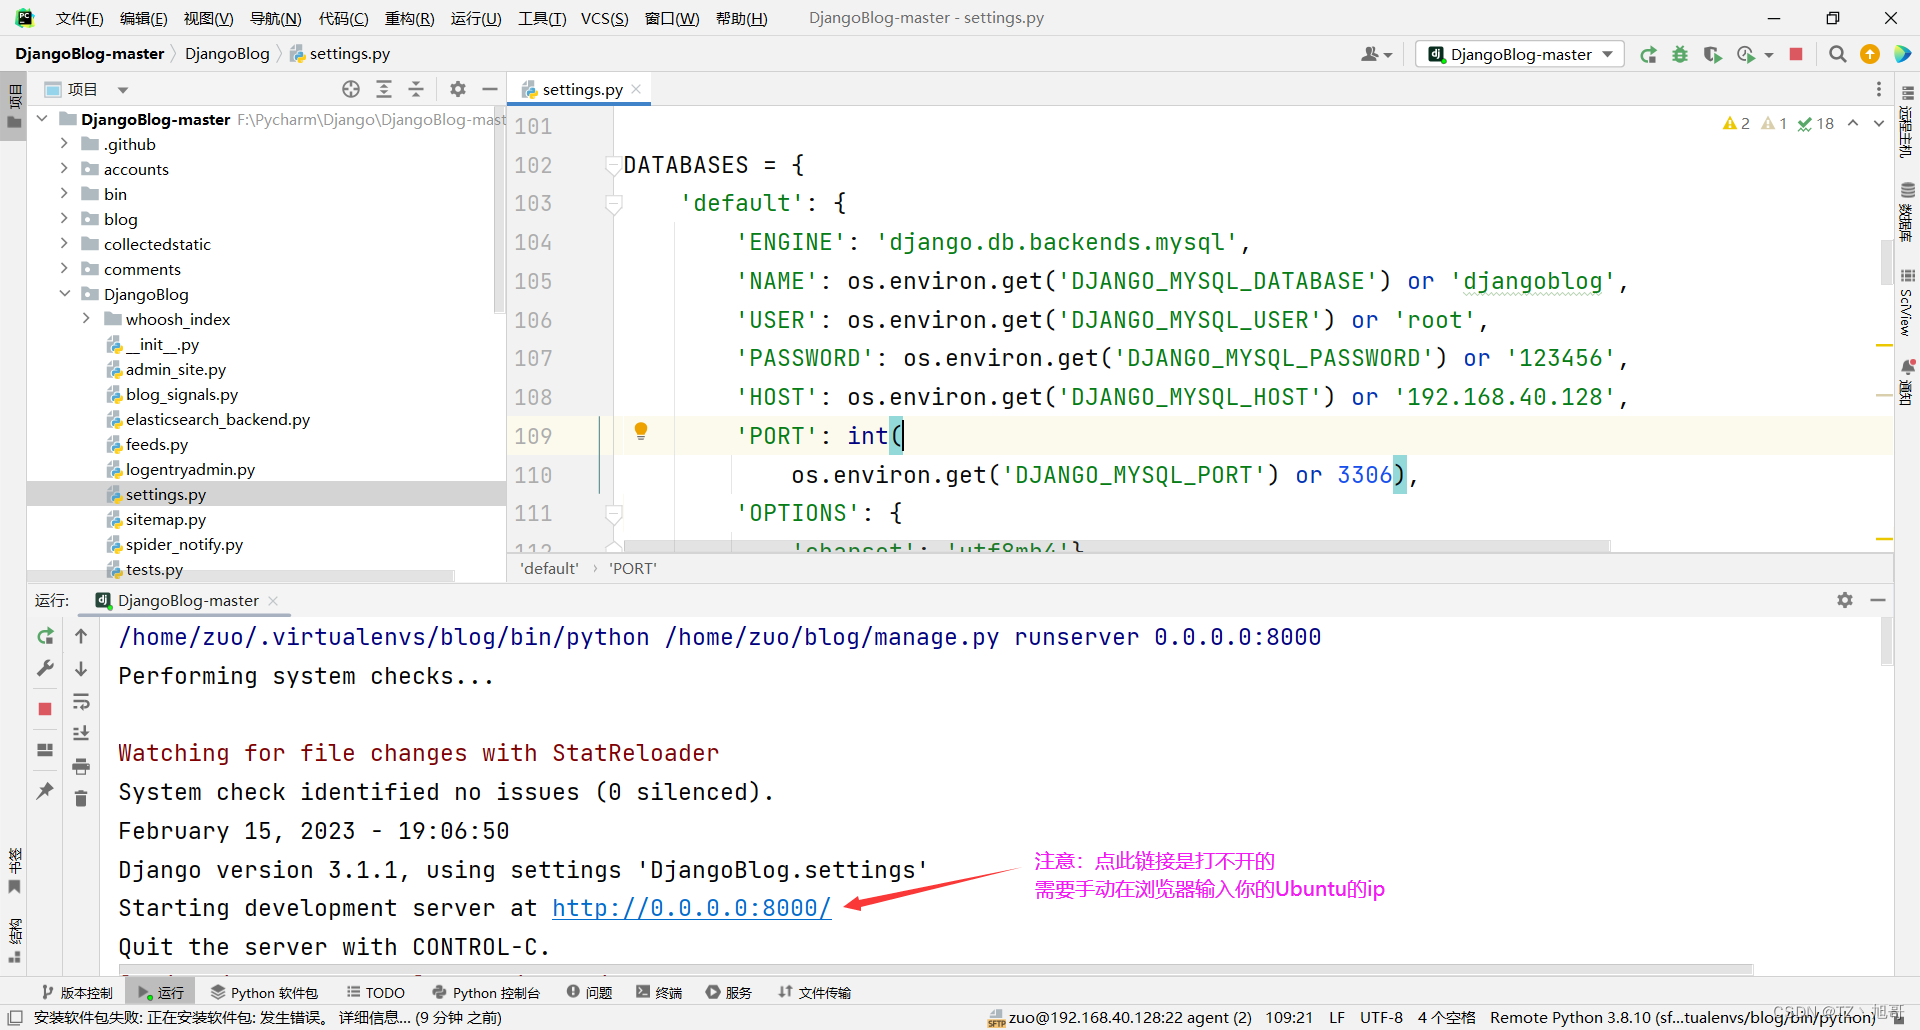This screenshot has width=1920, height=1030.
Task: Fold the 'default' block at line 103
Action: click(613, 204)
